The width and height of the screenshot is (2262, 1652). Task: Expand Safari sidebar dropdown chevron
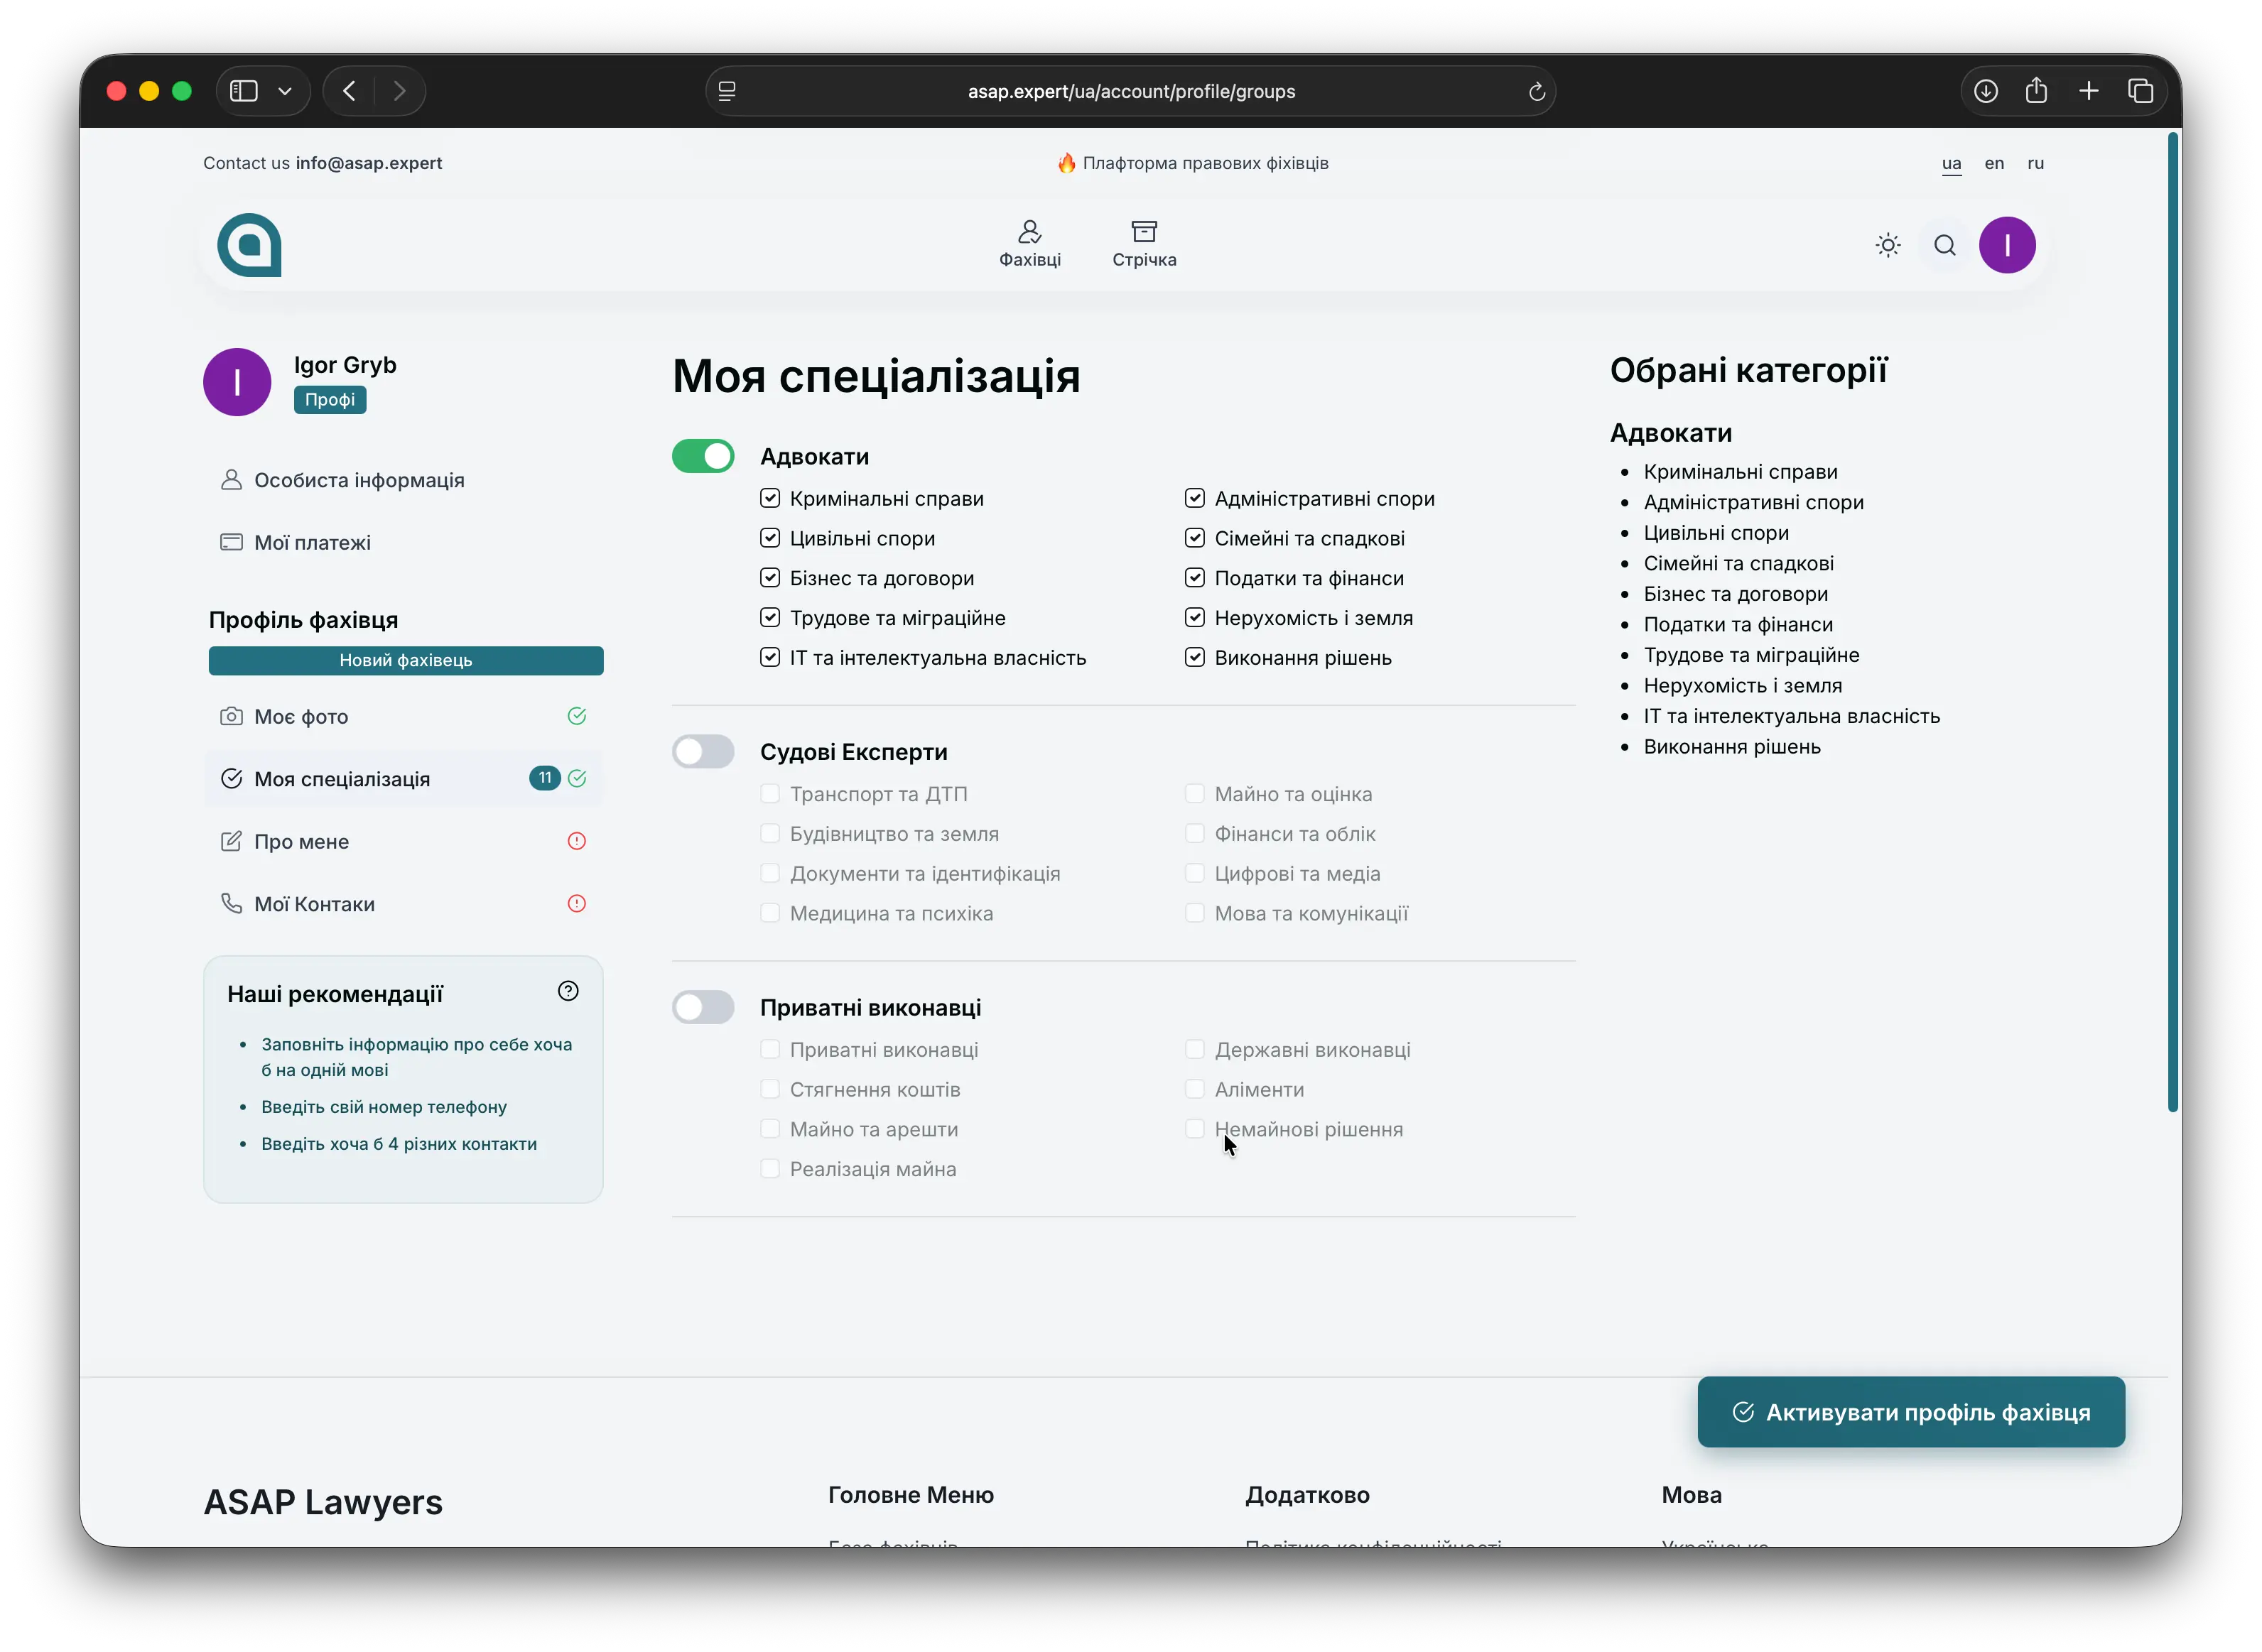point(285,91)
